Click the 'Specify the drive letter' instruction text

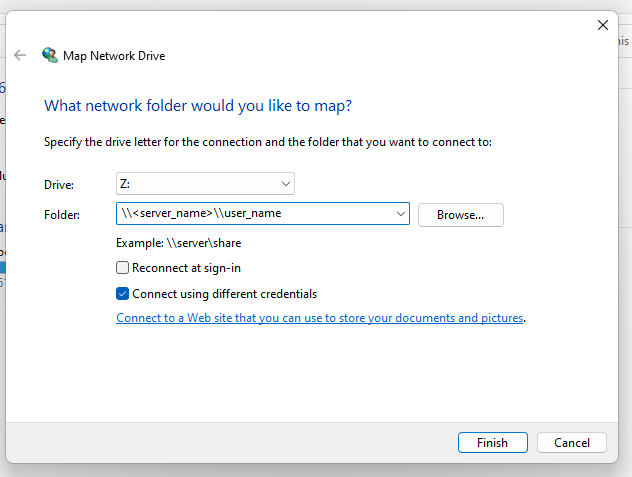click(x=268, y=142)
